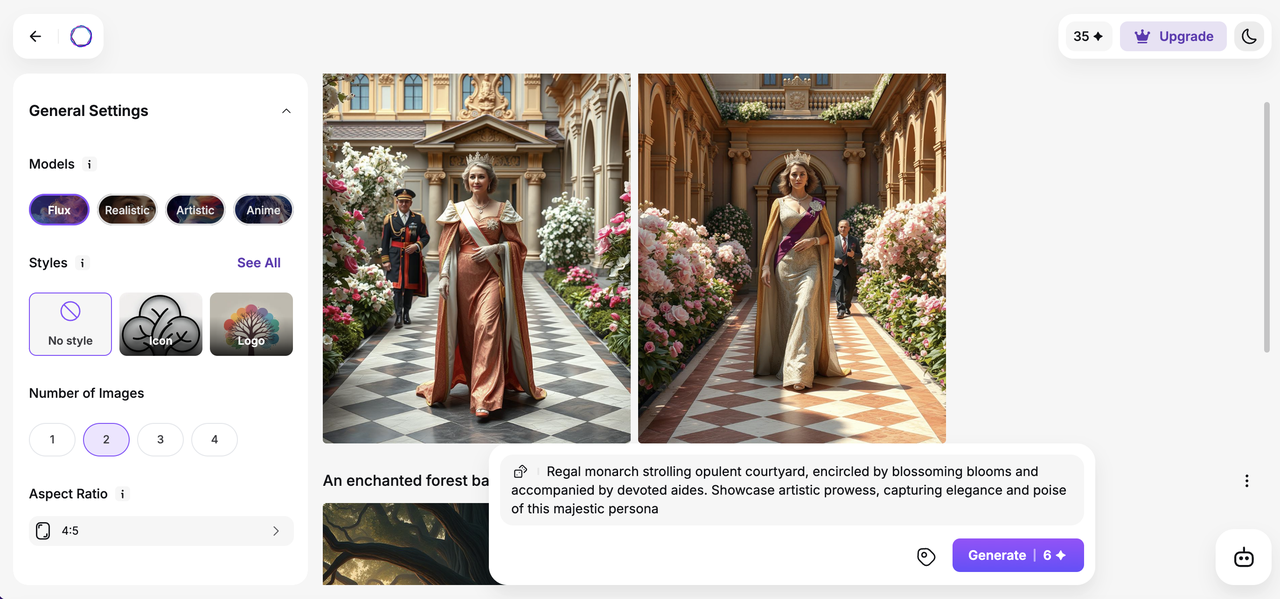The width and height of the screenshot is (1280, 599).
Task: Click the Models info icon
Action: tap(89, 164)
